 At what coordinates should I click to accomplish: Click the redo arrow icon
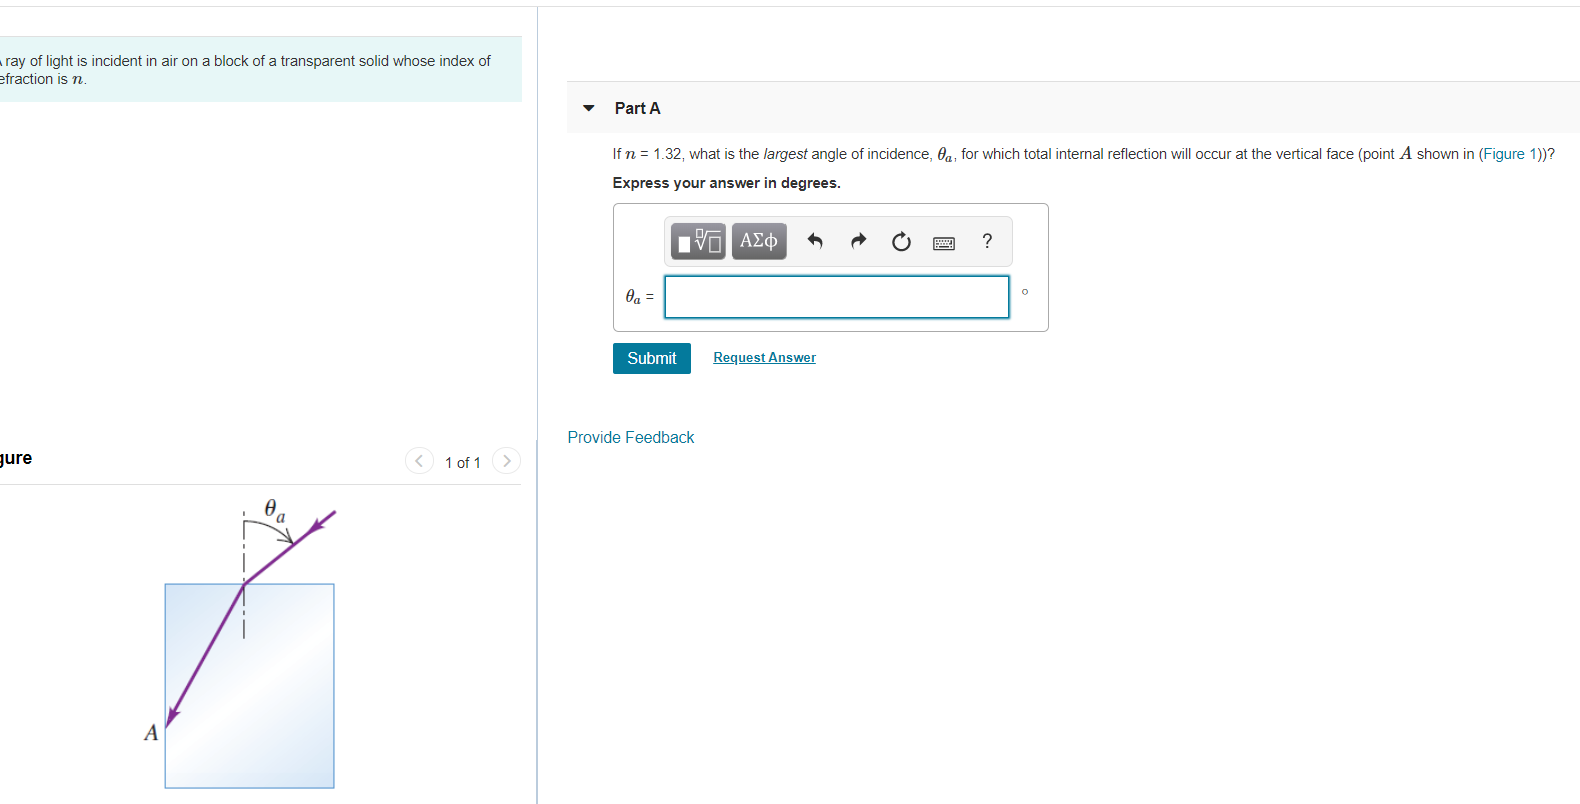point(858,241)
